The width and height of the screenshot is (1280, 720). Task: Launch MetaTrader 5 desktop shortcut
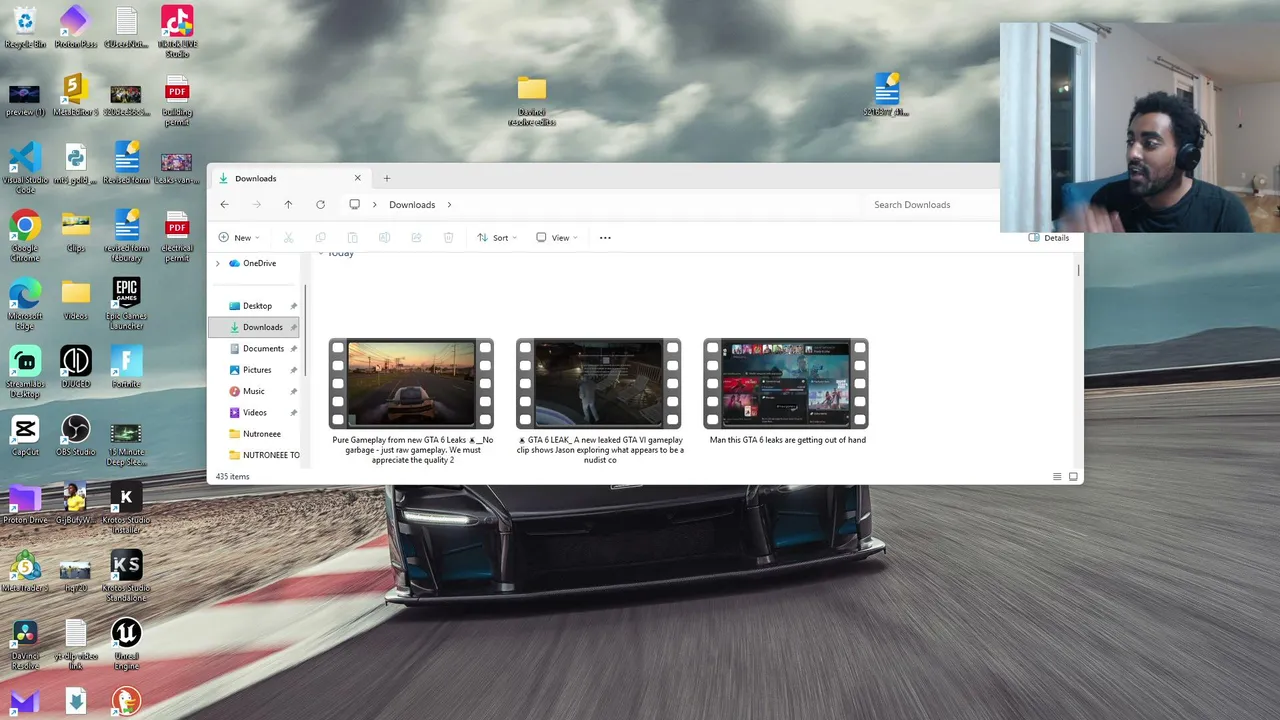coord(25,571)
